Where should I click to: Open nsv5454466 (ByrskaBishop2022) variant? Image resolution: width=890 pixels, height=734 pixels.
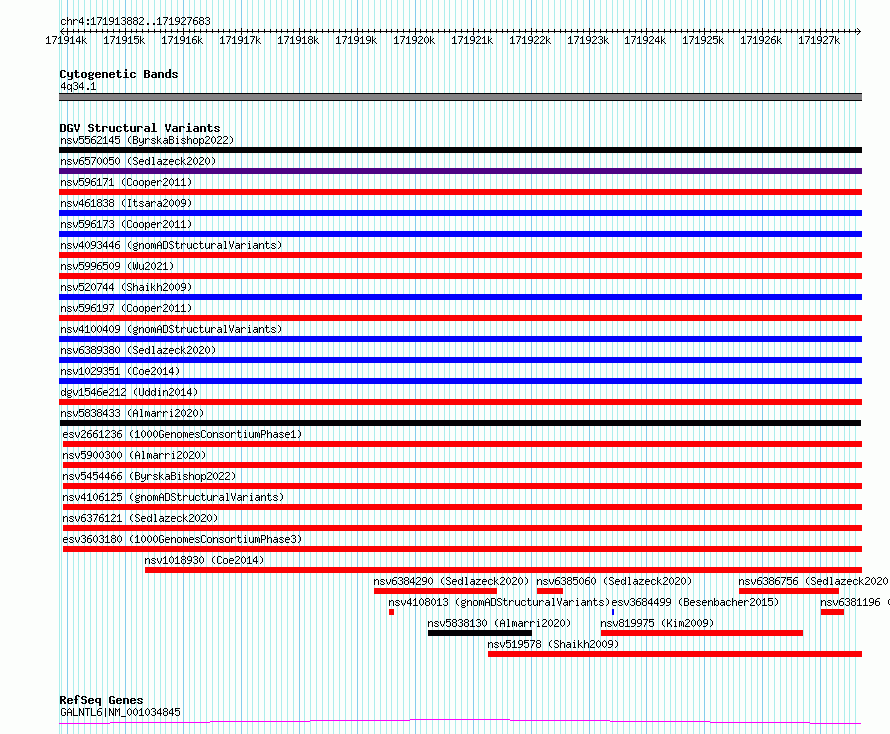coord(149,476)
